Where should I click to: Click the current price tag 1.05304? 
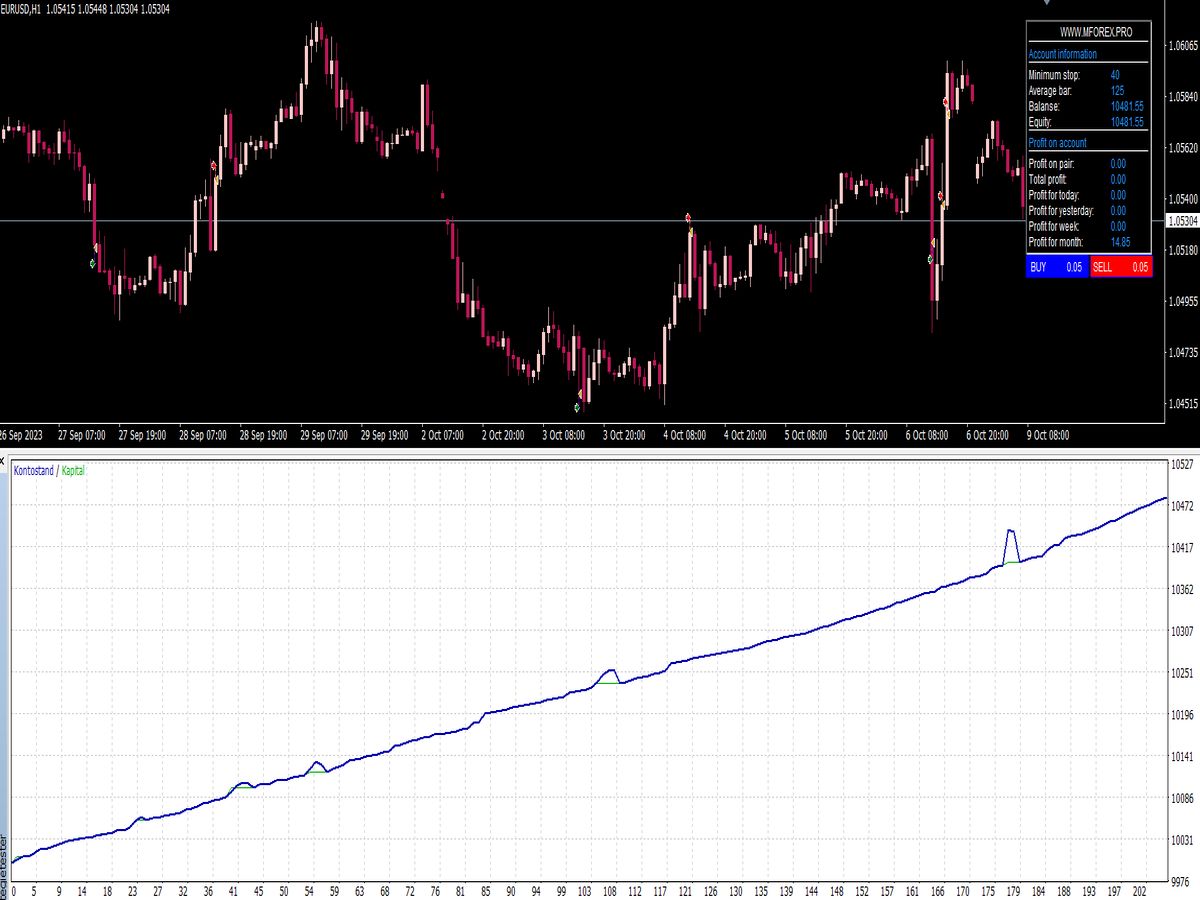point(1183,221)
